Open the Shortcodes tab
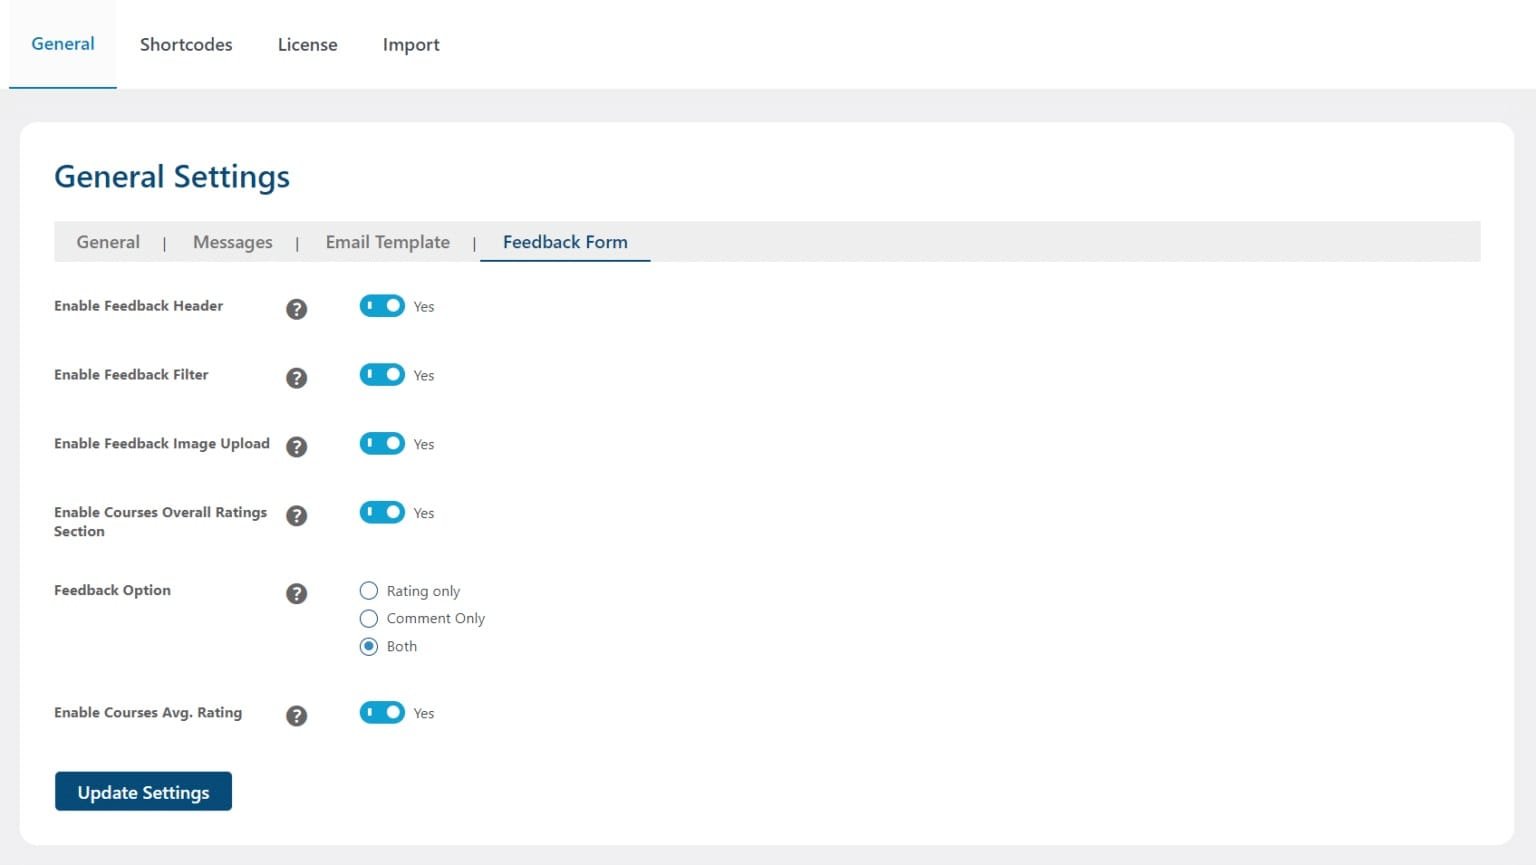This screenshot has width=1536, height=865. pos(186,44)
